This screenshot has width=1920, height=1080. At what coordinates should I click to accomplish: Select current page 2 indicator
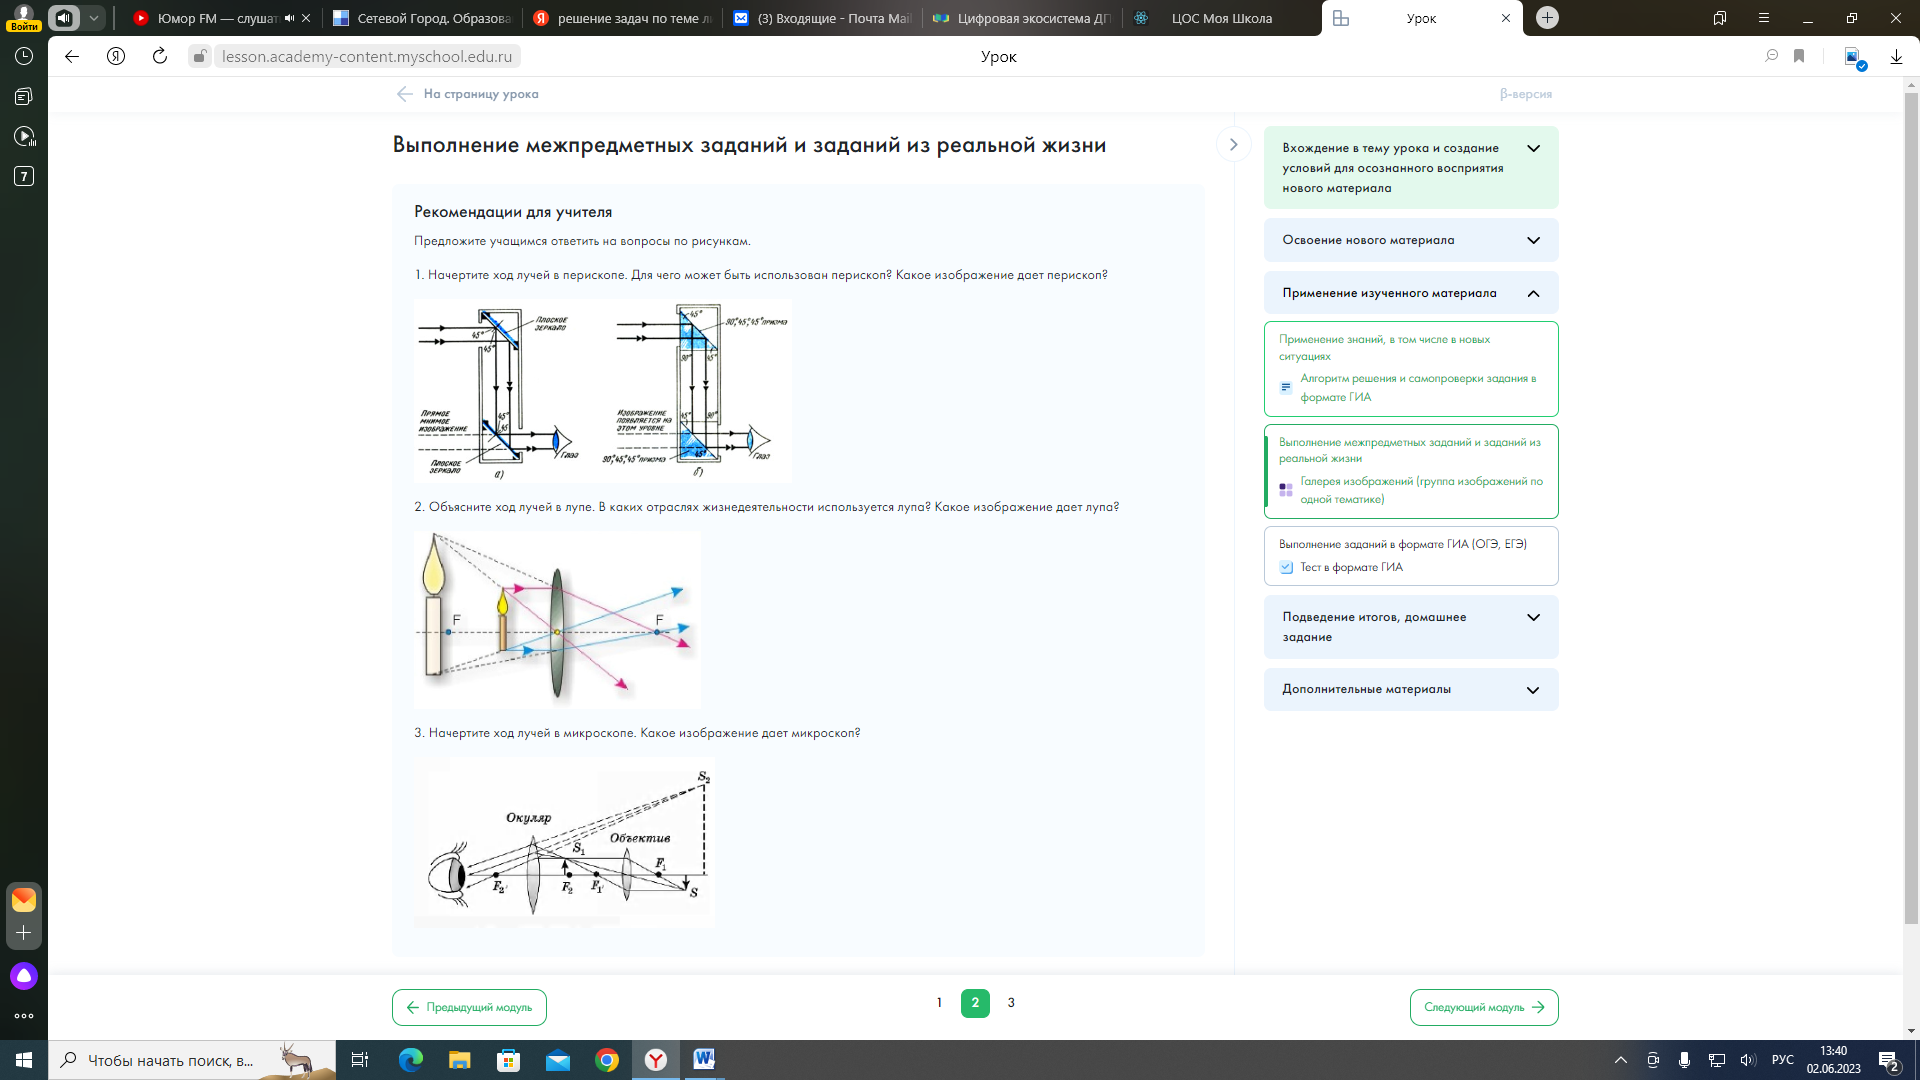(x=975, y=1003)
